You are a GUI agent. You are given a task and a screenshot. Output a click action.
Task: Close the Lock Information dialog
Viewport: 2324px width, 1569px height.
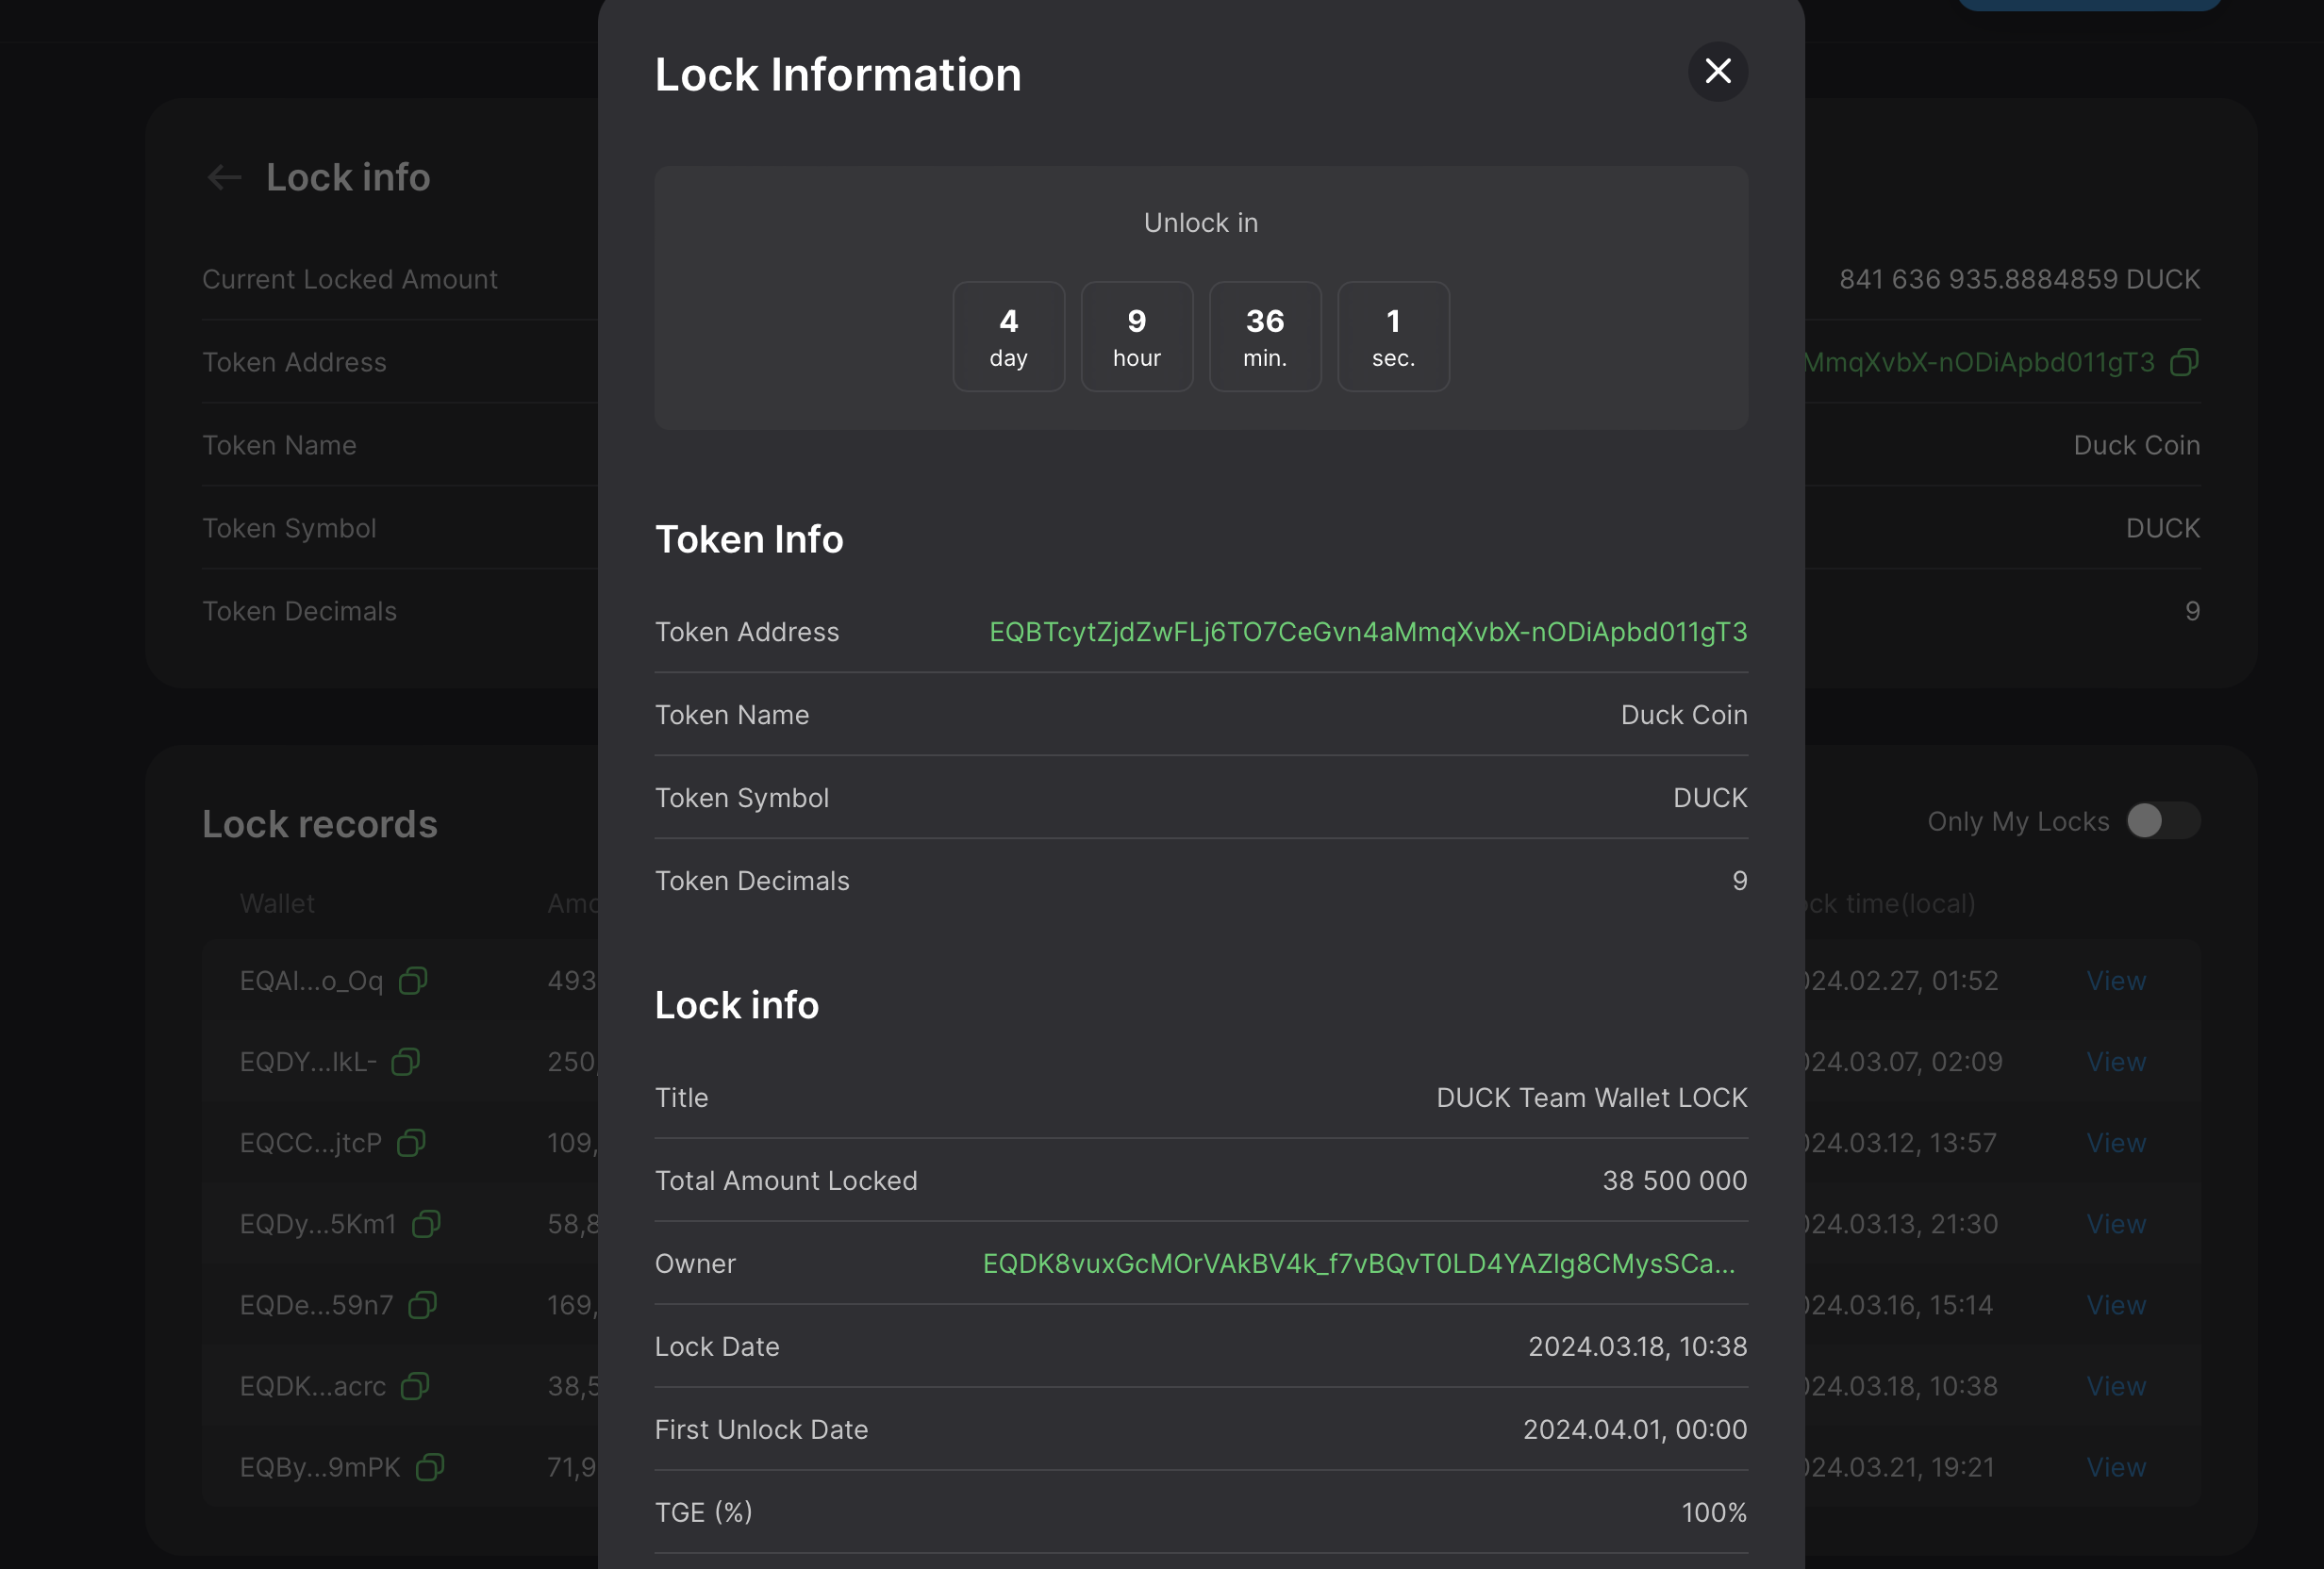1717,71
